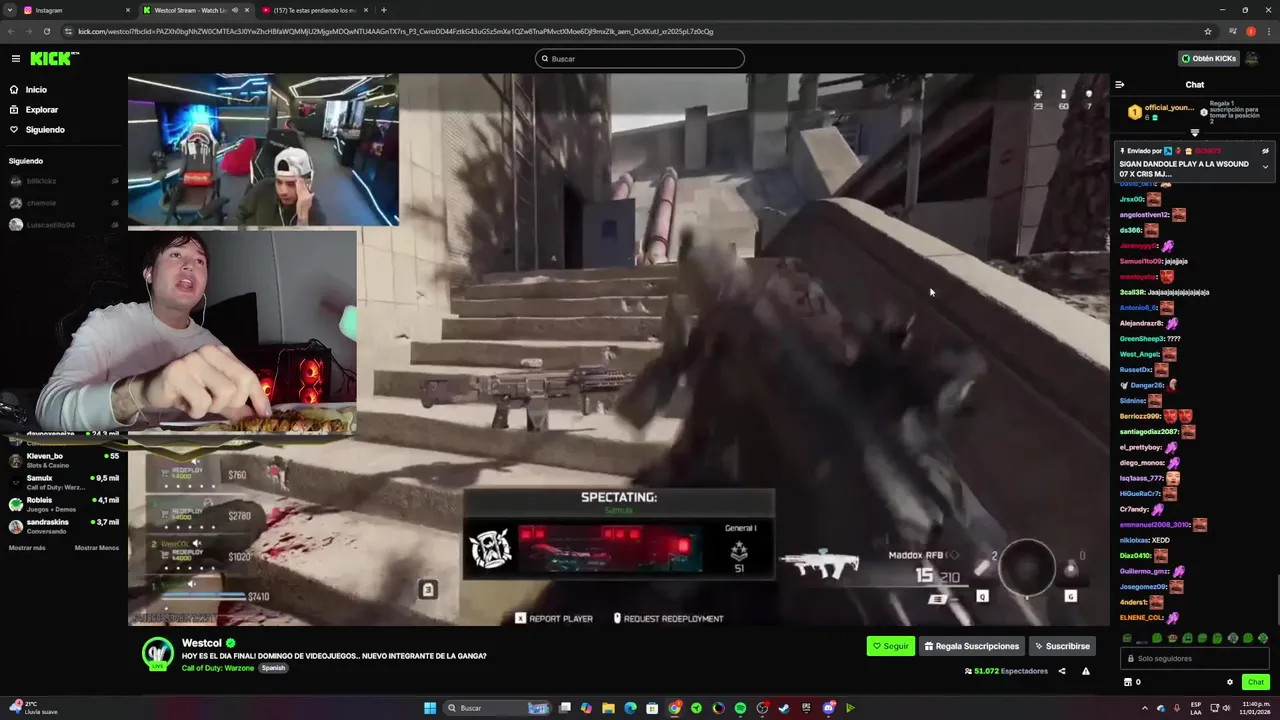Image resolution: width=1280 pixels, height=720 pixels.
Task: Open Discord from taskbar
Action: [x=828, y=708]
